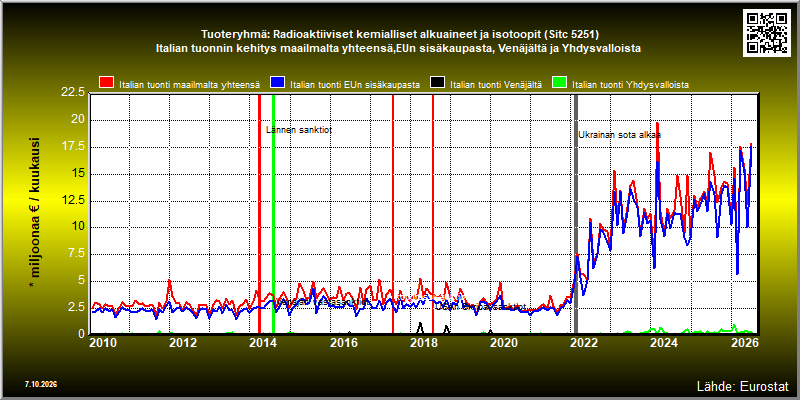
Task: Click the green vertical sanctions marker line
Action: (x=273, y=214)
